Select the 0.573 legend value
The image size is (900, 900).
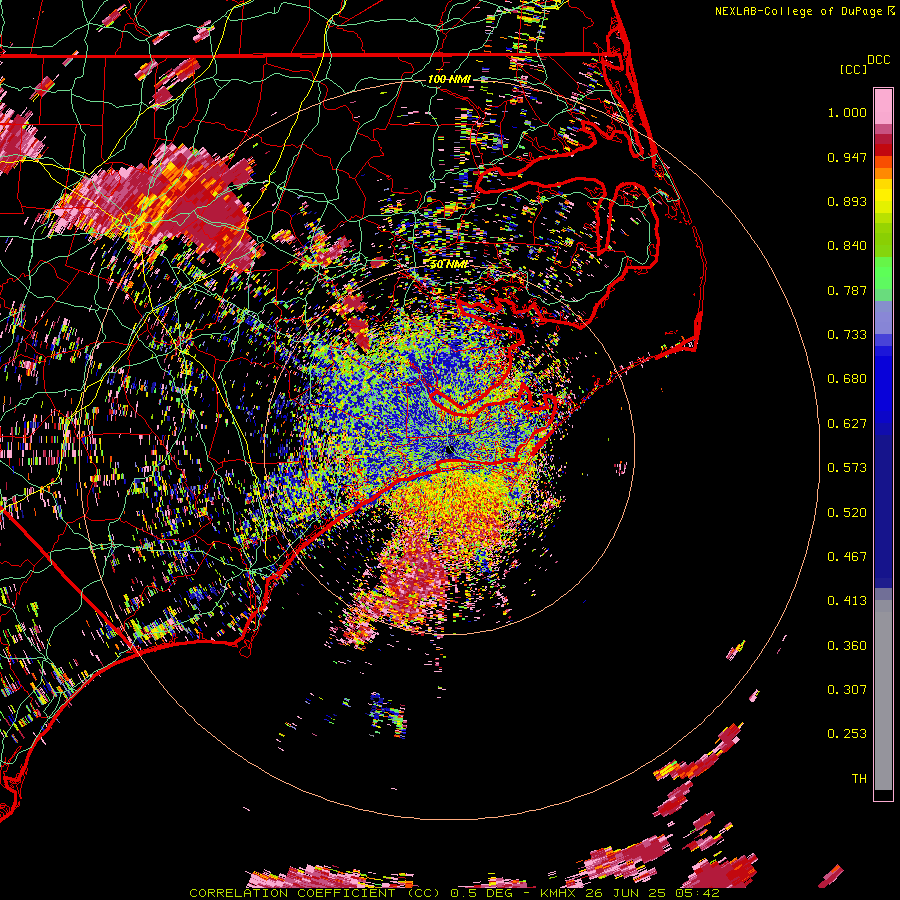tap(847, 468)
